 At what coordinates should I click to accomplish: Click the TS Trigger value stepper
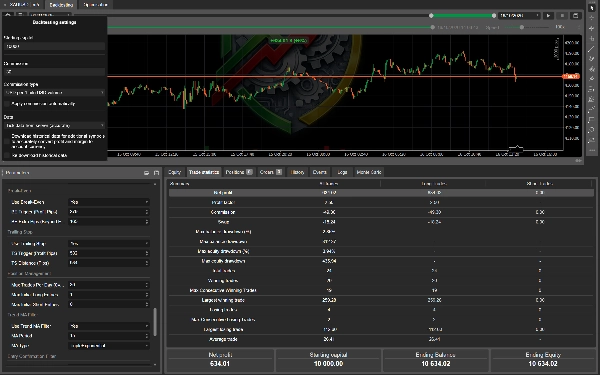tap(147, 253)
